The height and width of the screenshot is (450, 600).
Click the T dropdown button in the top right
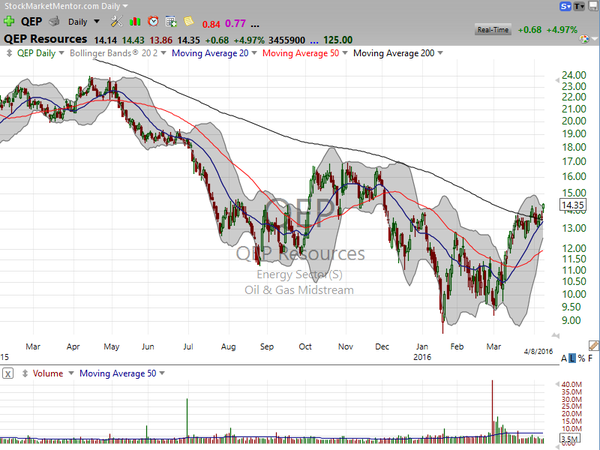click(579, 6)
